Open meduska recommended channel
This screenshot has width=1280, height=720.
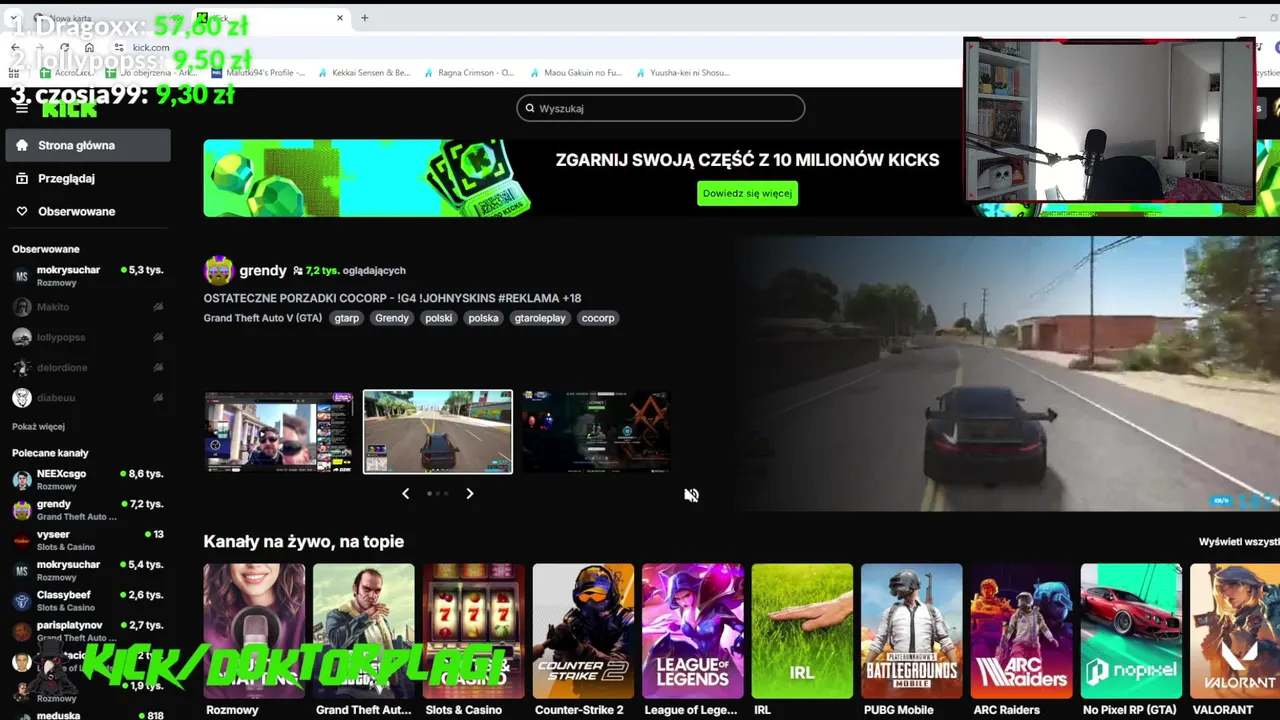pyautogui.click(x=87, y=715)
